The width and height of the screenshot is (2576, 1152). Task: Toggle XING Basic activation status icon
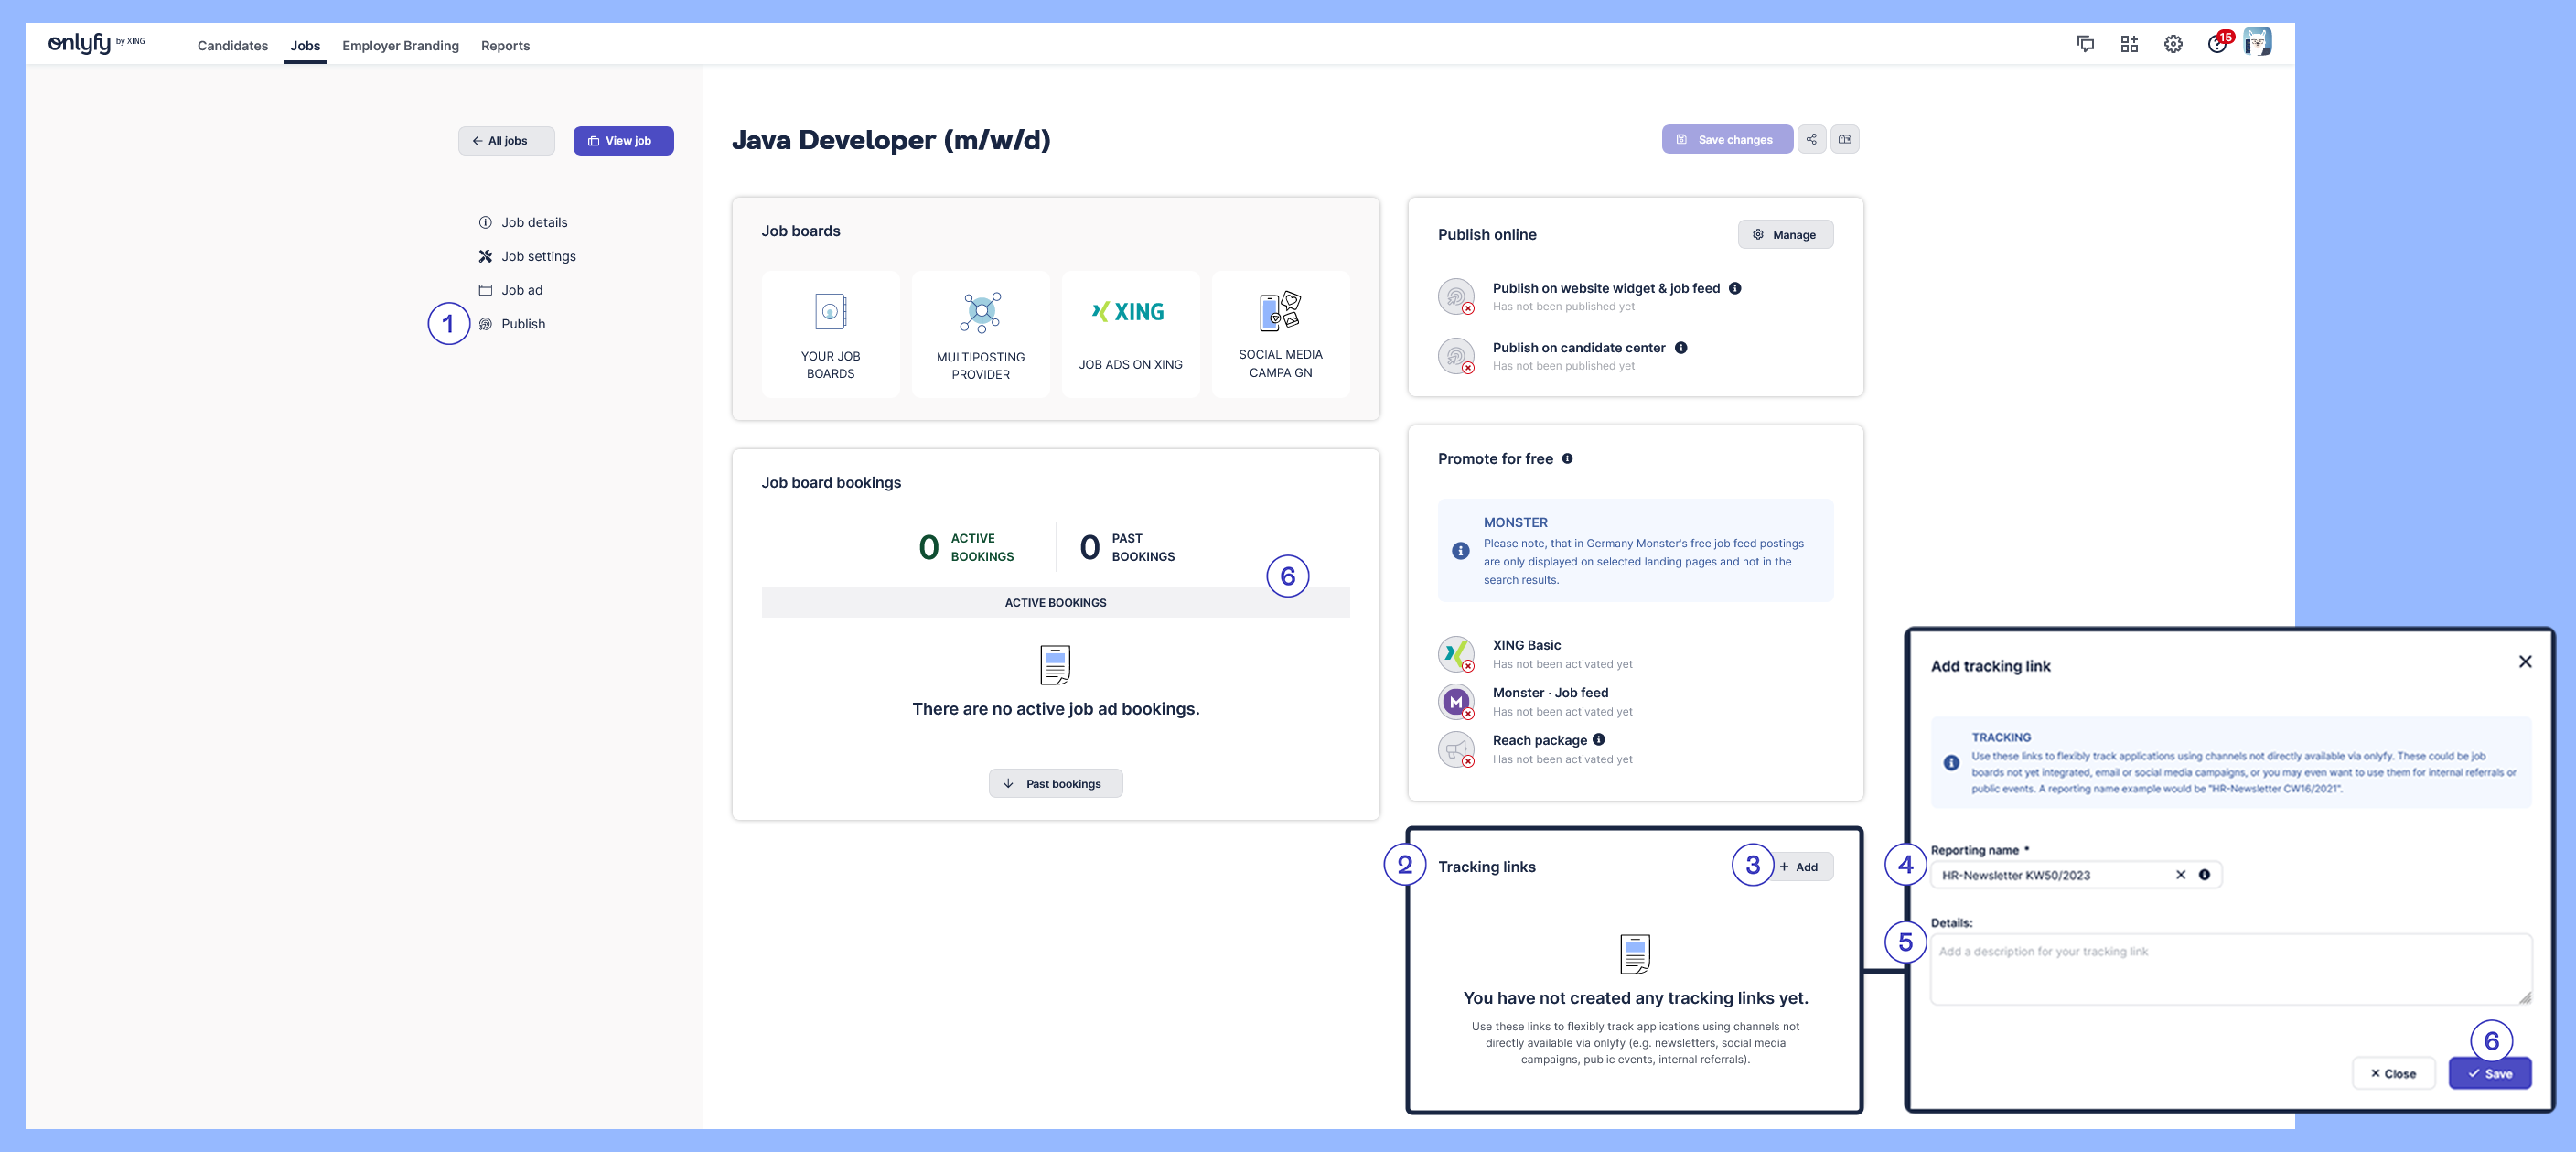(x=1456, y=654)
